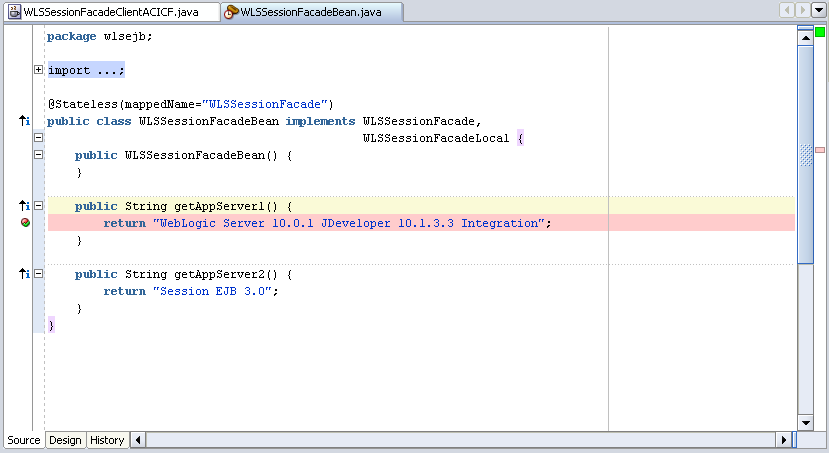This screenshot has width=829, height=453.
Task: Click the "WLSSessionFacade" mappedName string
Action: click(264, 104)
